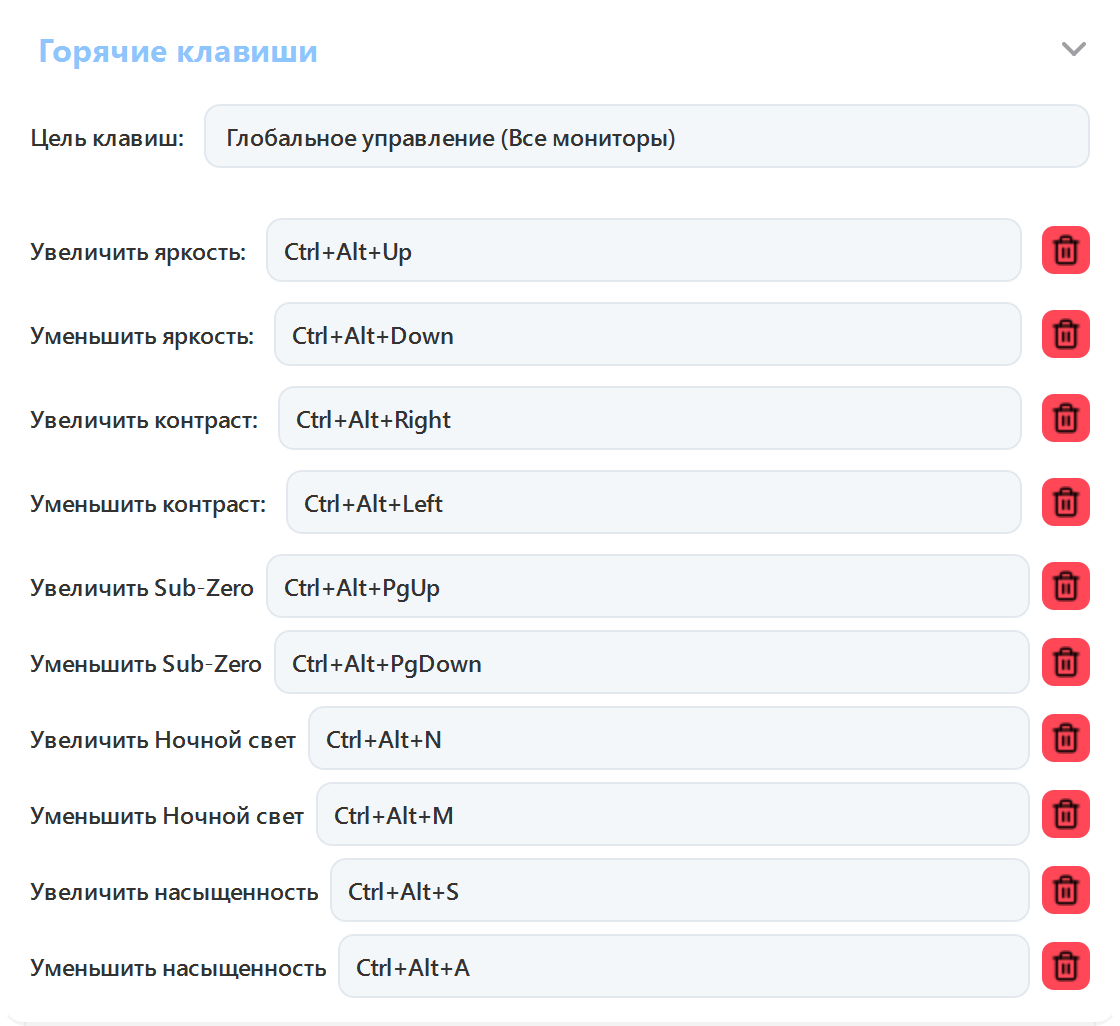
Task: Click the Увеличить контраст label
Action: [144, 420]
